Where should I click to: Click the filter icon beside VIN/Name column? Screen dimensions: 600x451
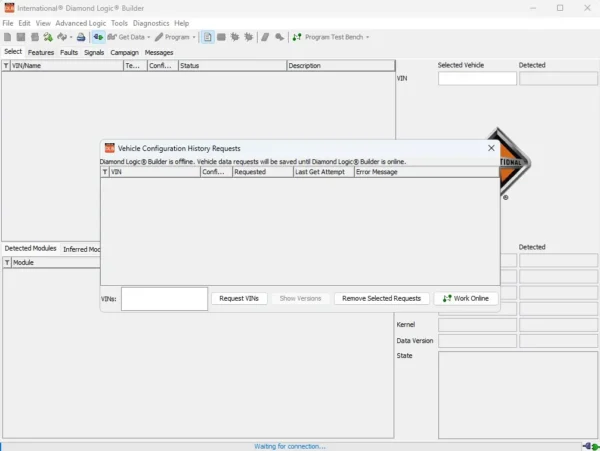pos(6,66)
